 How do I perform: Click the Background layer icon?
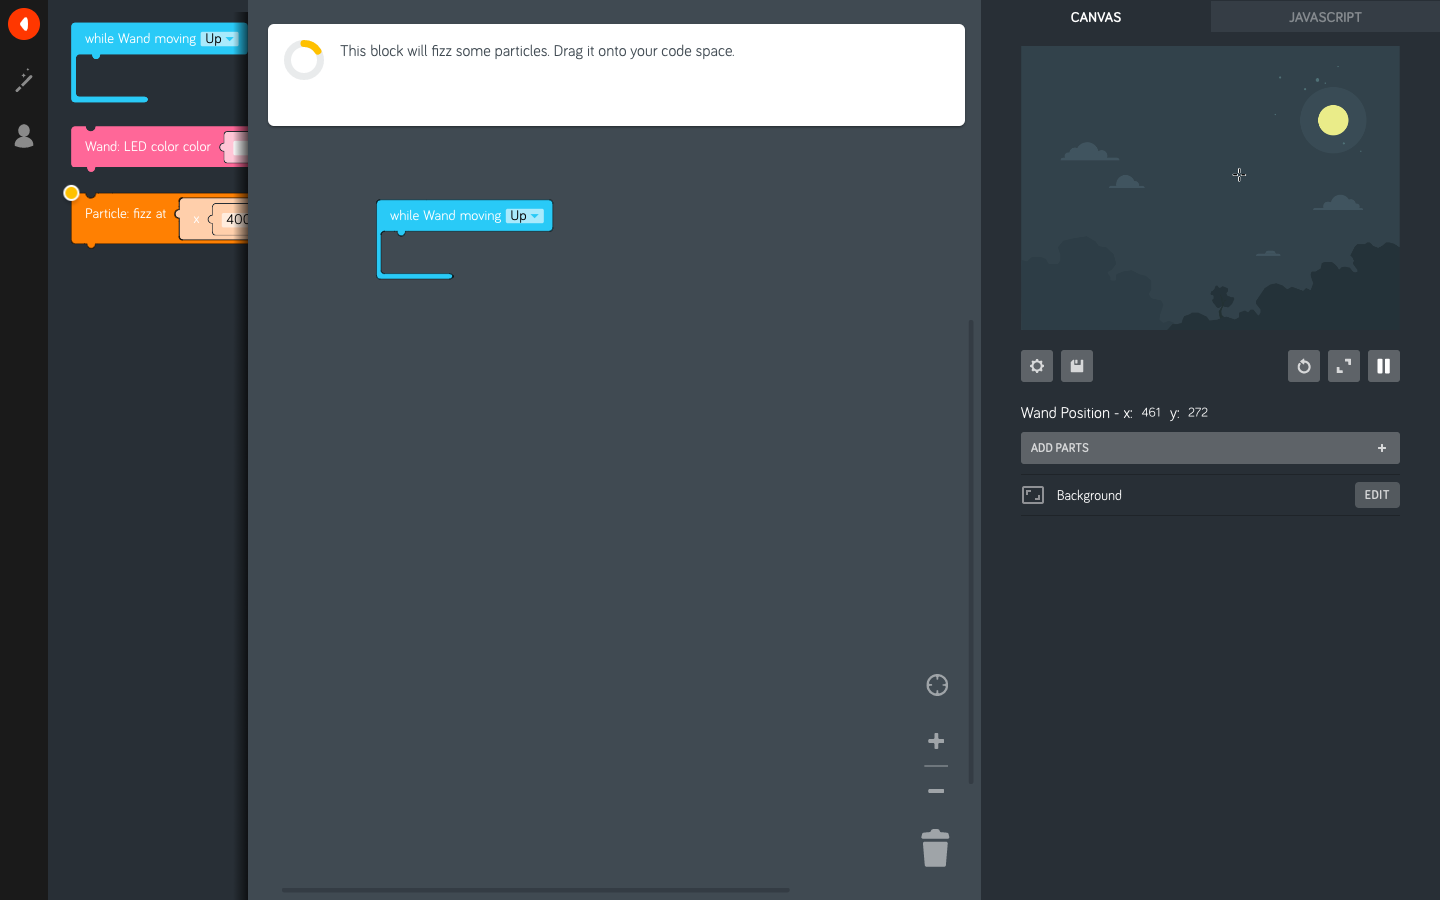(1033, 495)
